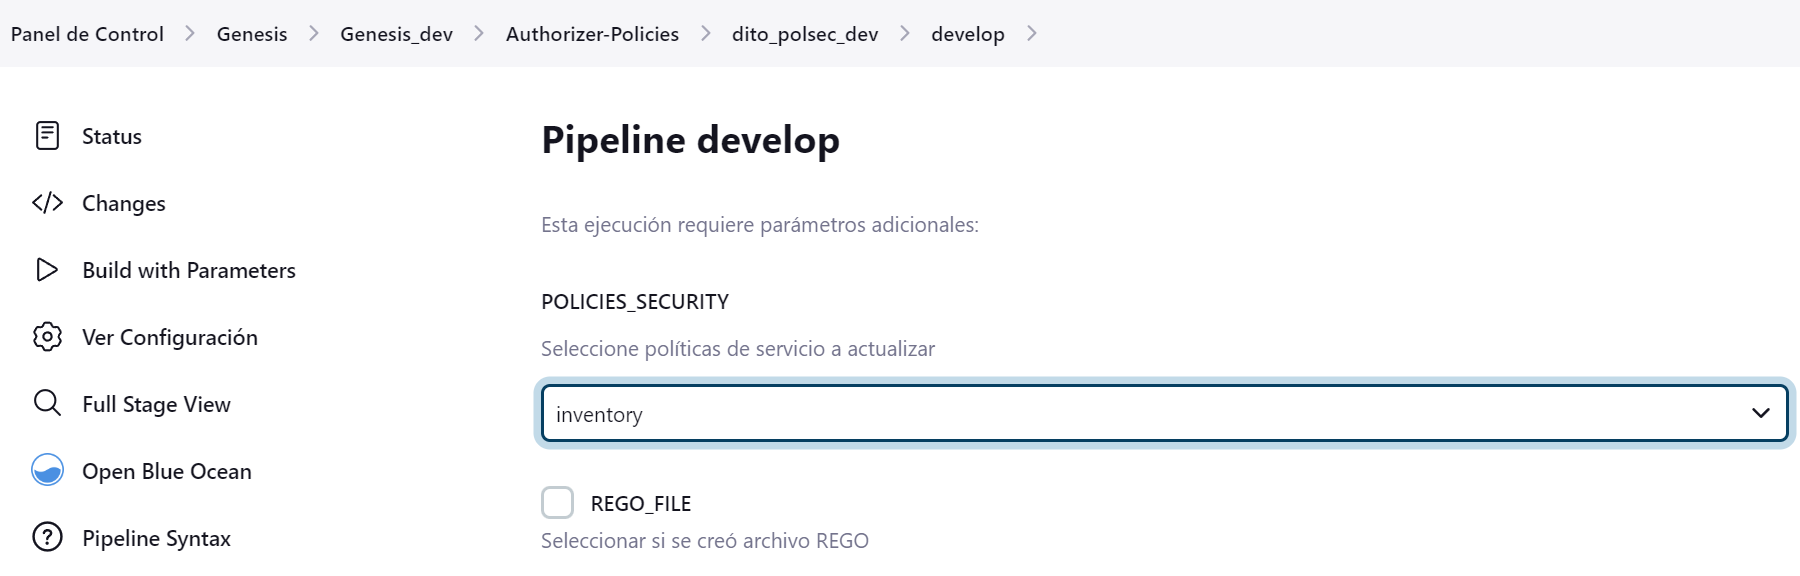Viewport: 1800px width, 576px height.
Task: Open the Genesis_dev breadcrumb
Action: pos(396,34)
